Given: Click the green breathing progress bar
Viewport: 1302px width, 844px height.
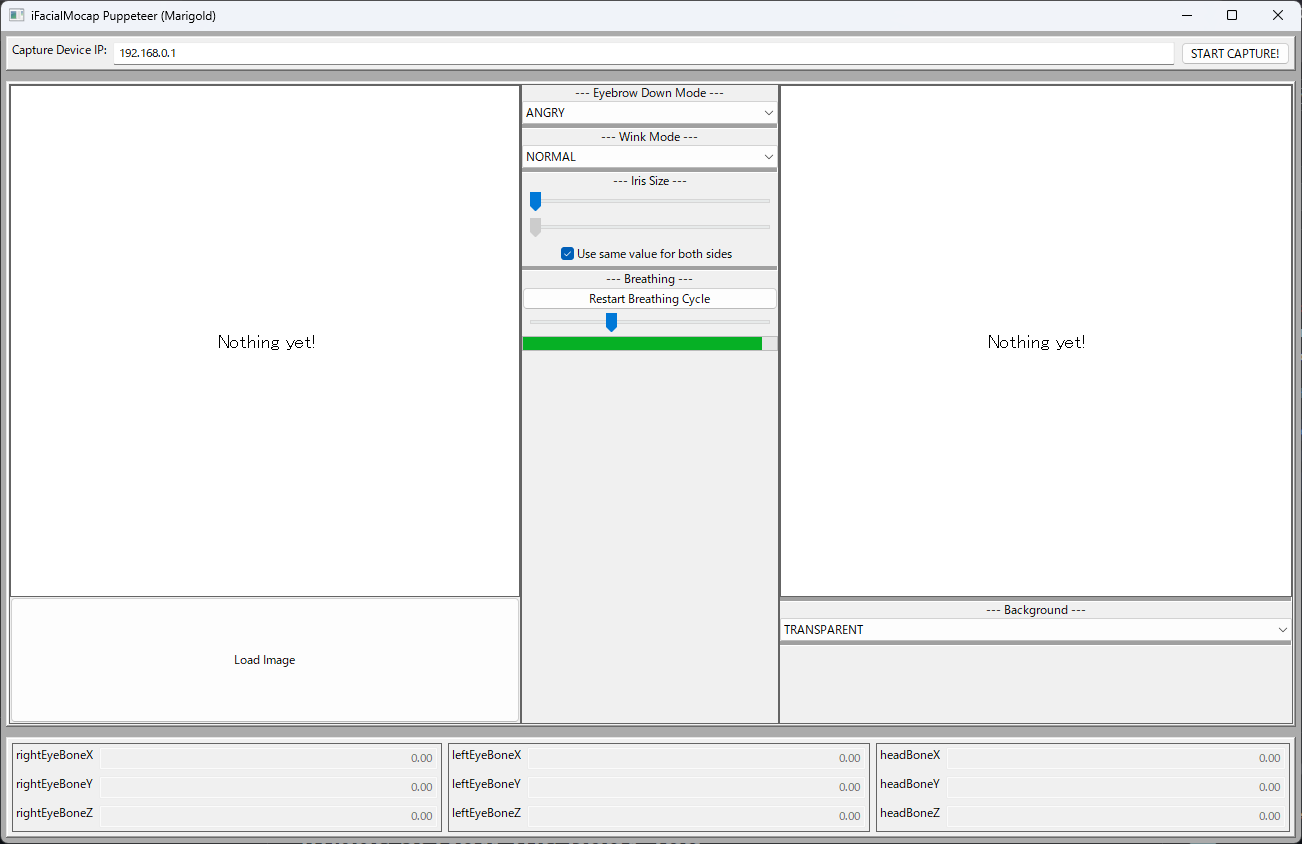Looking at the screenshot, I should point(642,343).
